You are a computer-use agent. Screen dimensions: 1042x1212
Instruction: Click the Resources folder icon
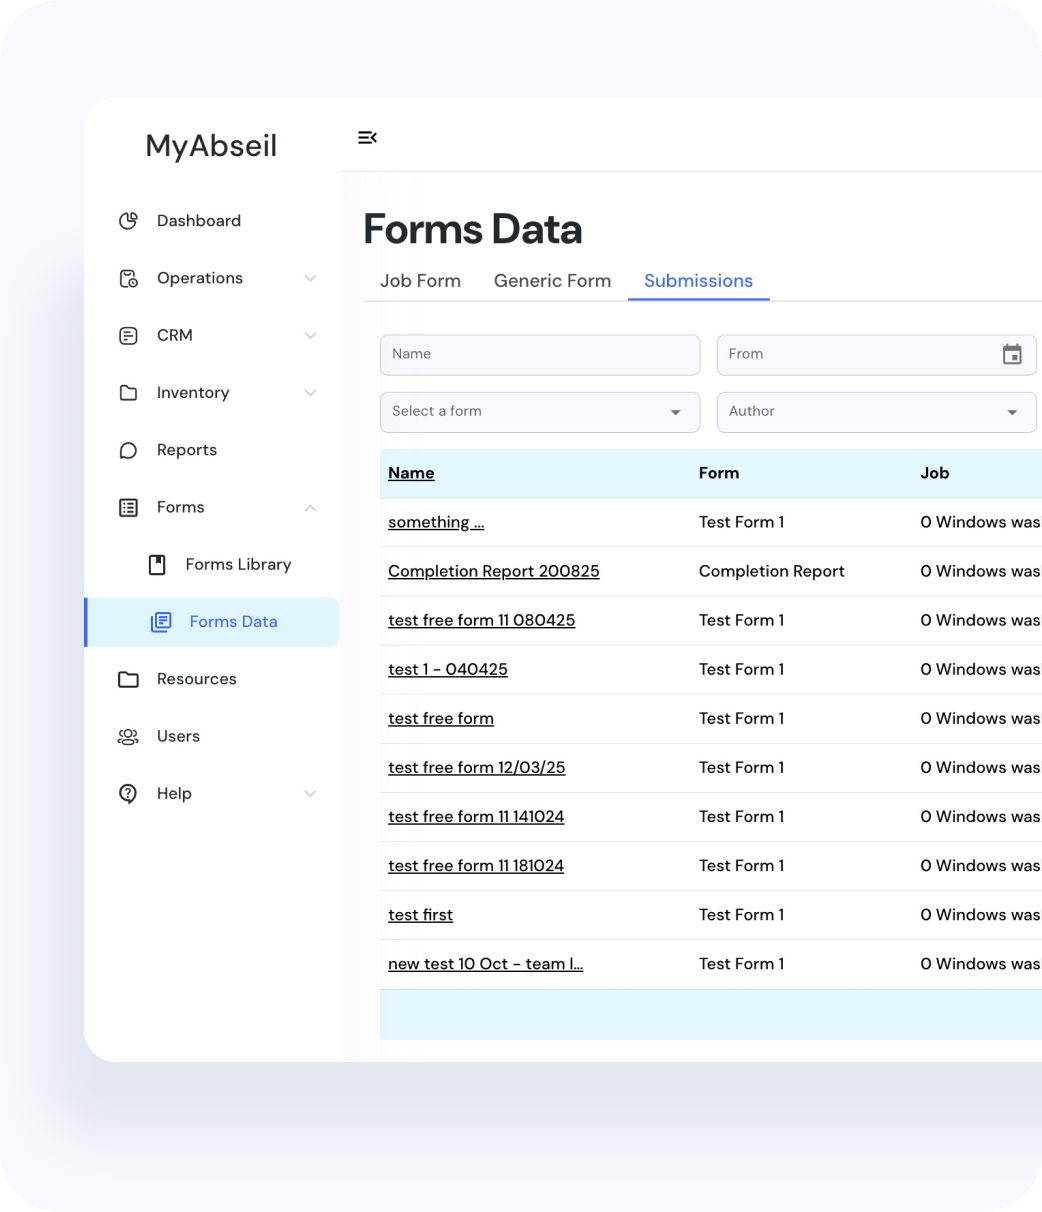click(x=128, y=679)
